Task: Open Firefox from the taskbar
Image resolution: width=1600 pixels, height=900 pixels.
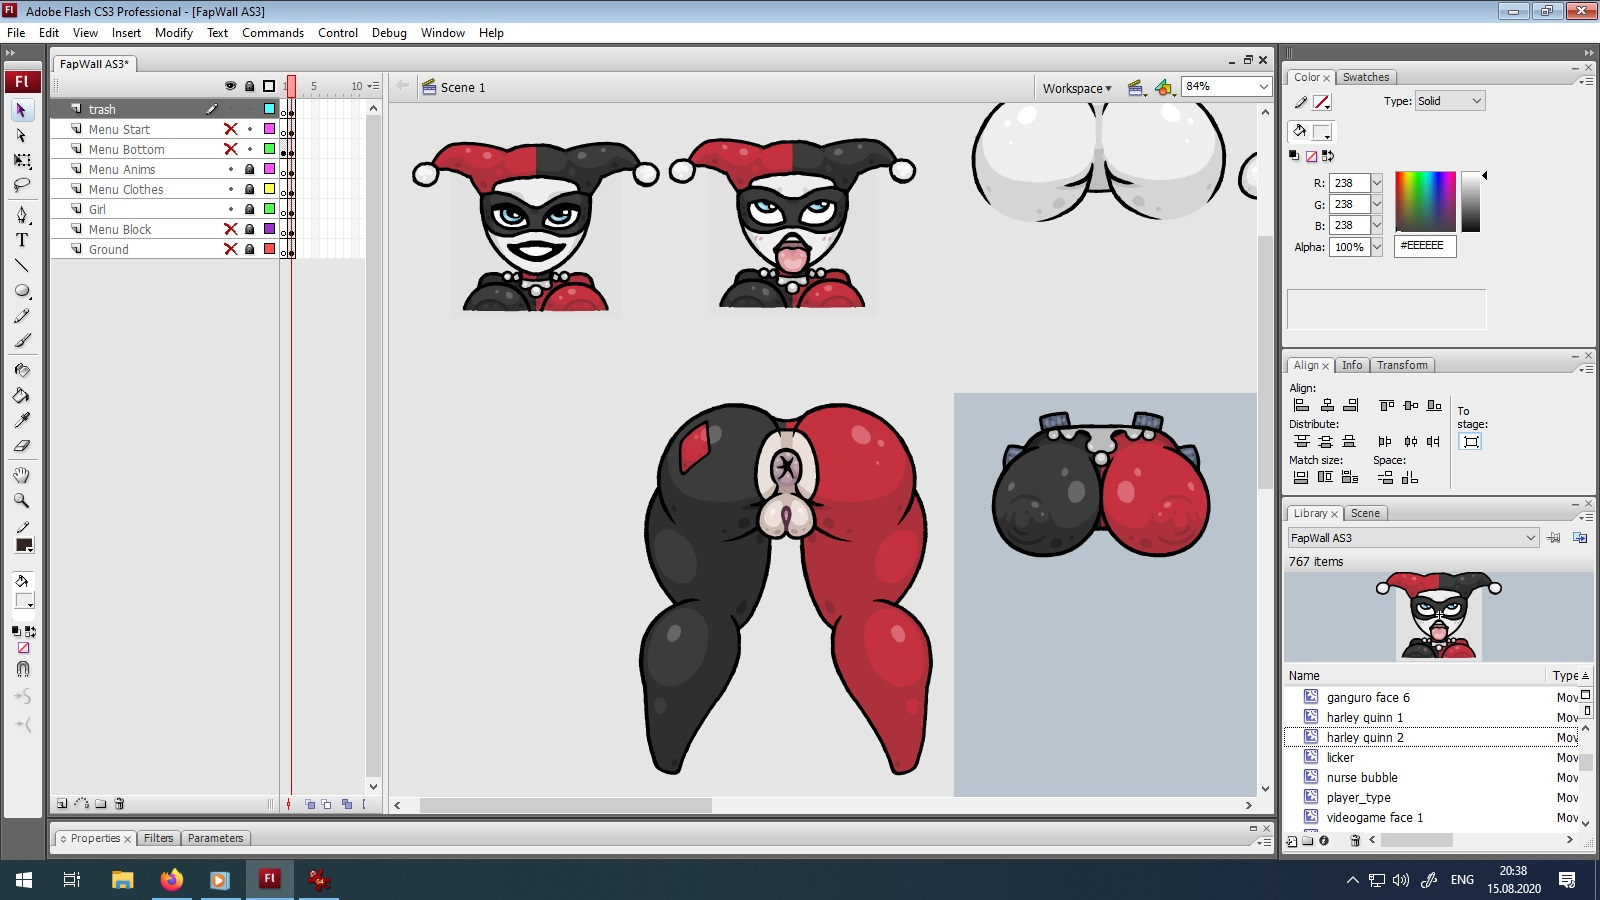Action: pos(172,880)
